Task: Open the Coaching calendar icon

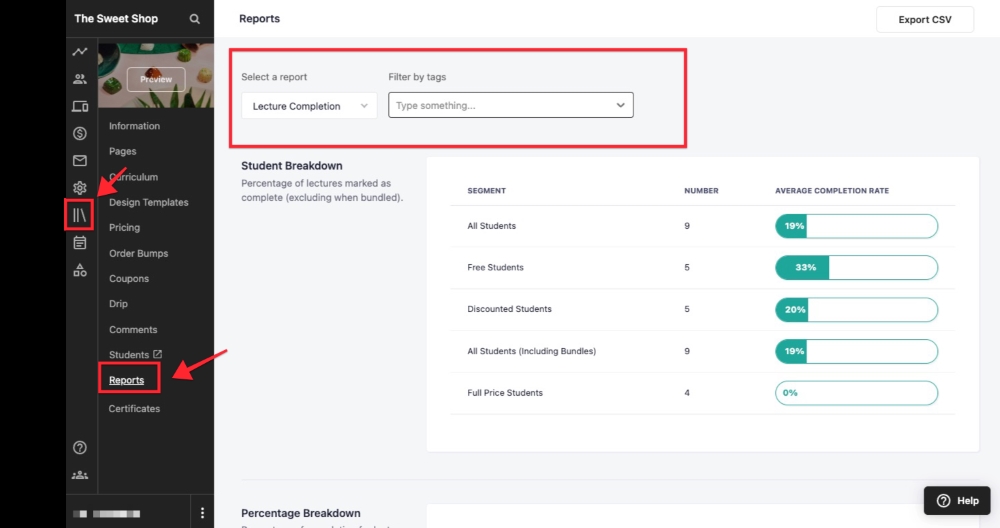Action: pyautogui.click(x=80, y=242)
